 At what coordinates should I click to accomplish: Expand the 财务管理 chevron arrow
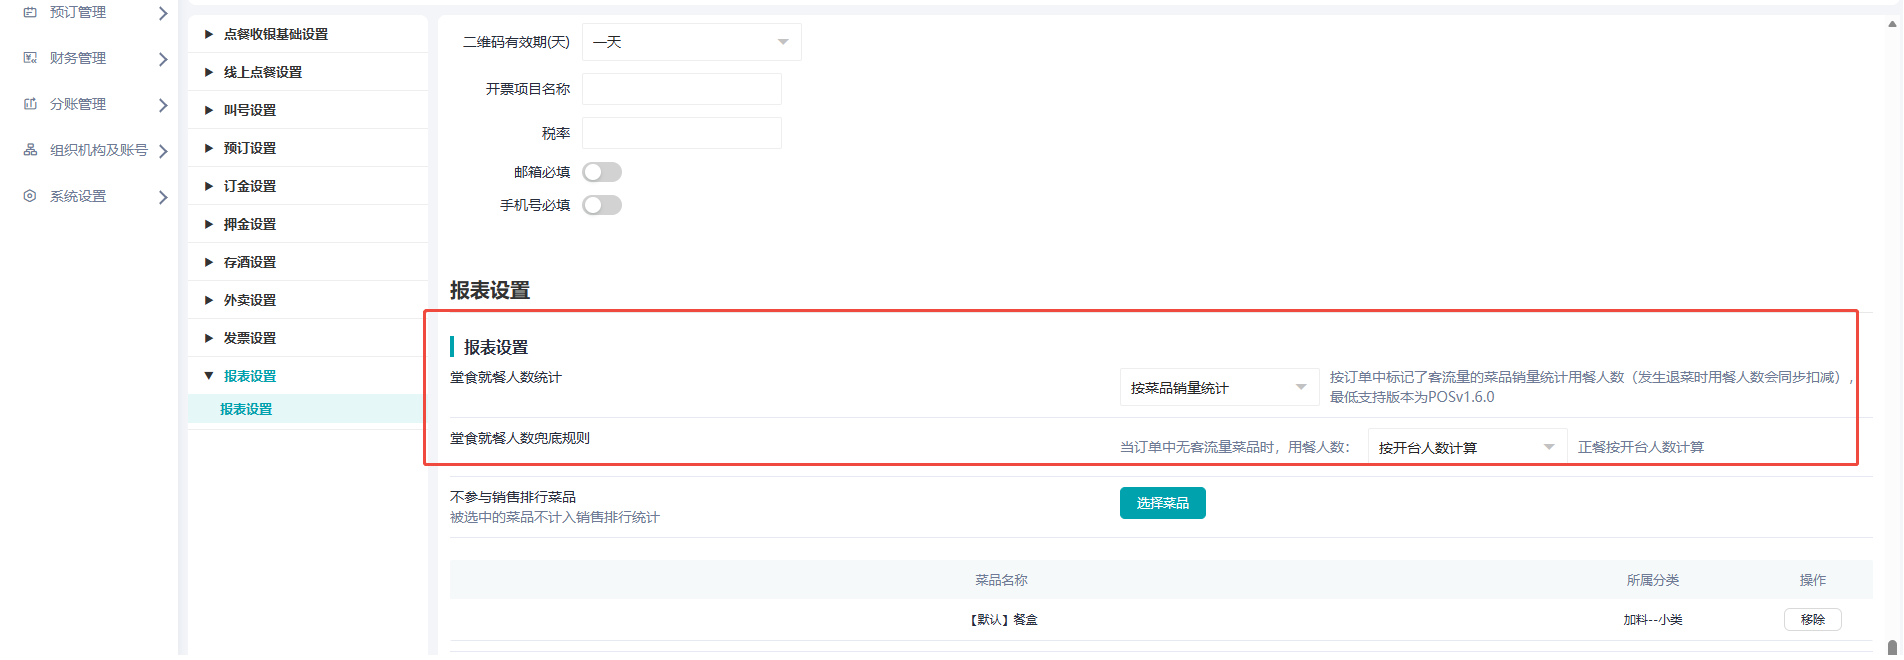tap(163, 59)
